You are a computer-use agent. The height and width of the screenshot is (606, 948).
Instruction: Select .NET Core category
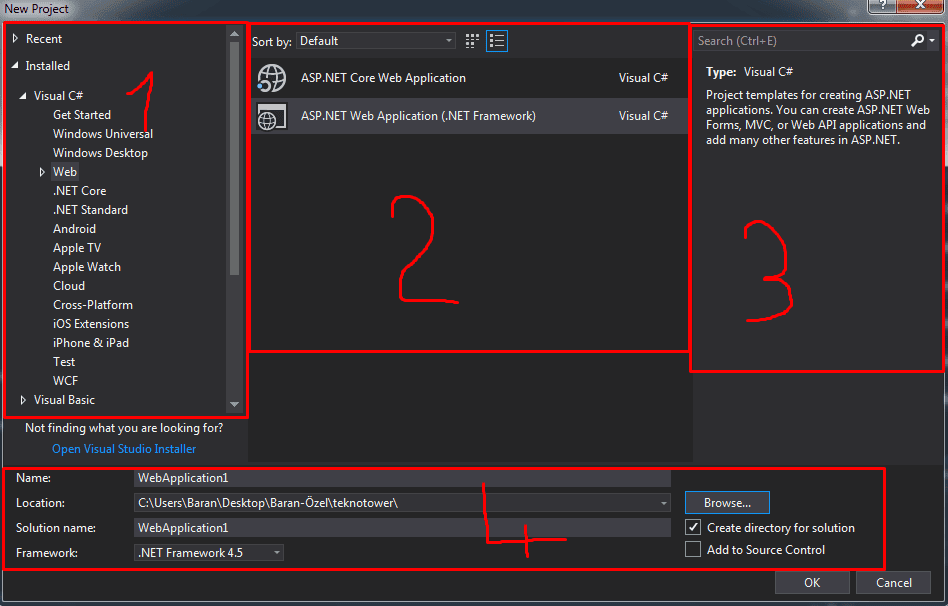pos(79,191)
